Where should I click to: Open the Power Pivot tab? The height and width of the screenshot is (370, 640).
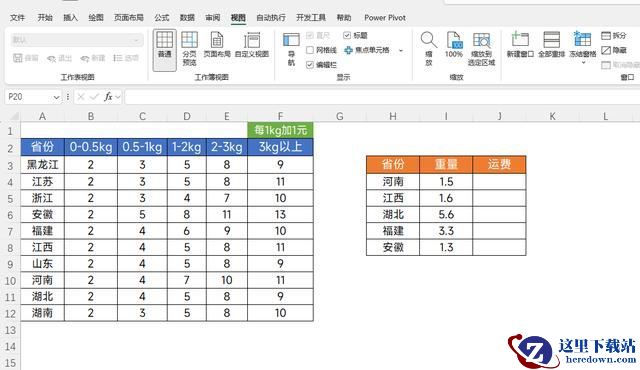point(385,18)
